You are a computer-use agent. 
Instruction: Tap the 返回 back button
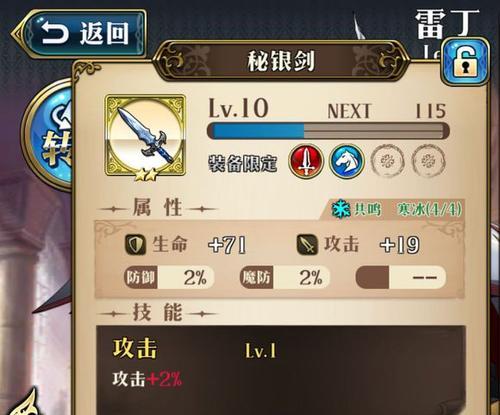[79, 33]
